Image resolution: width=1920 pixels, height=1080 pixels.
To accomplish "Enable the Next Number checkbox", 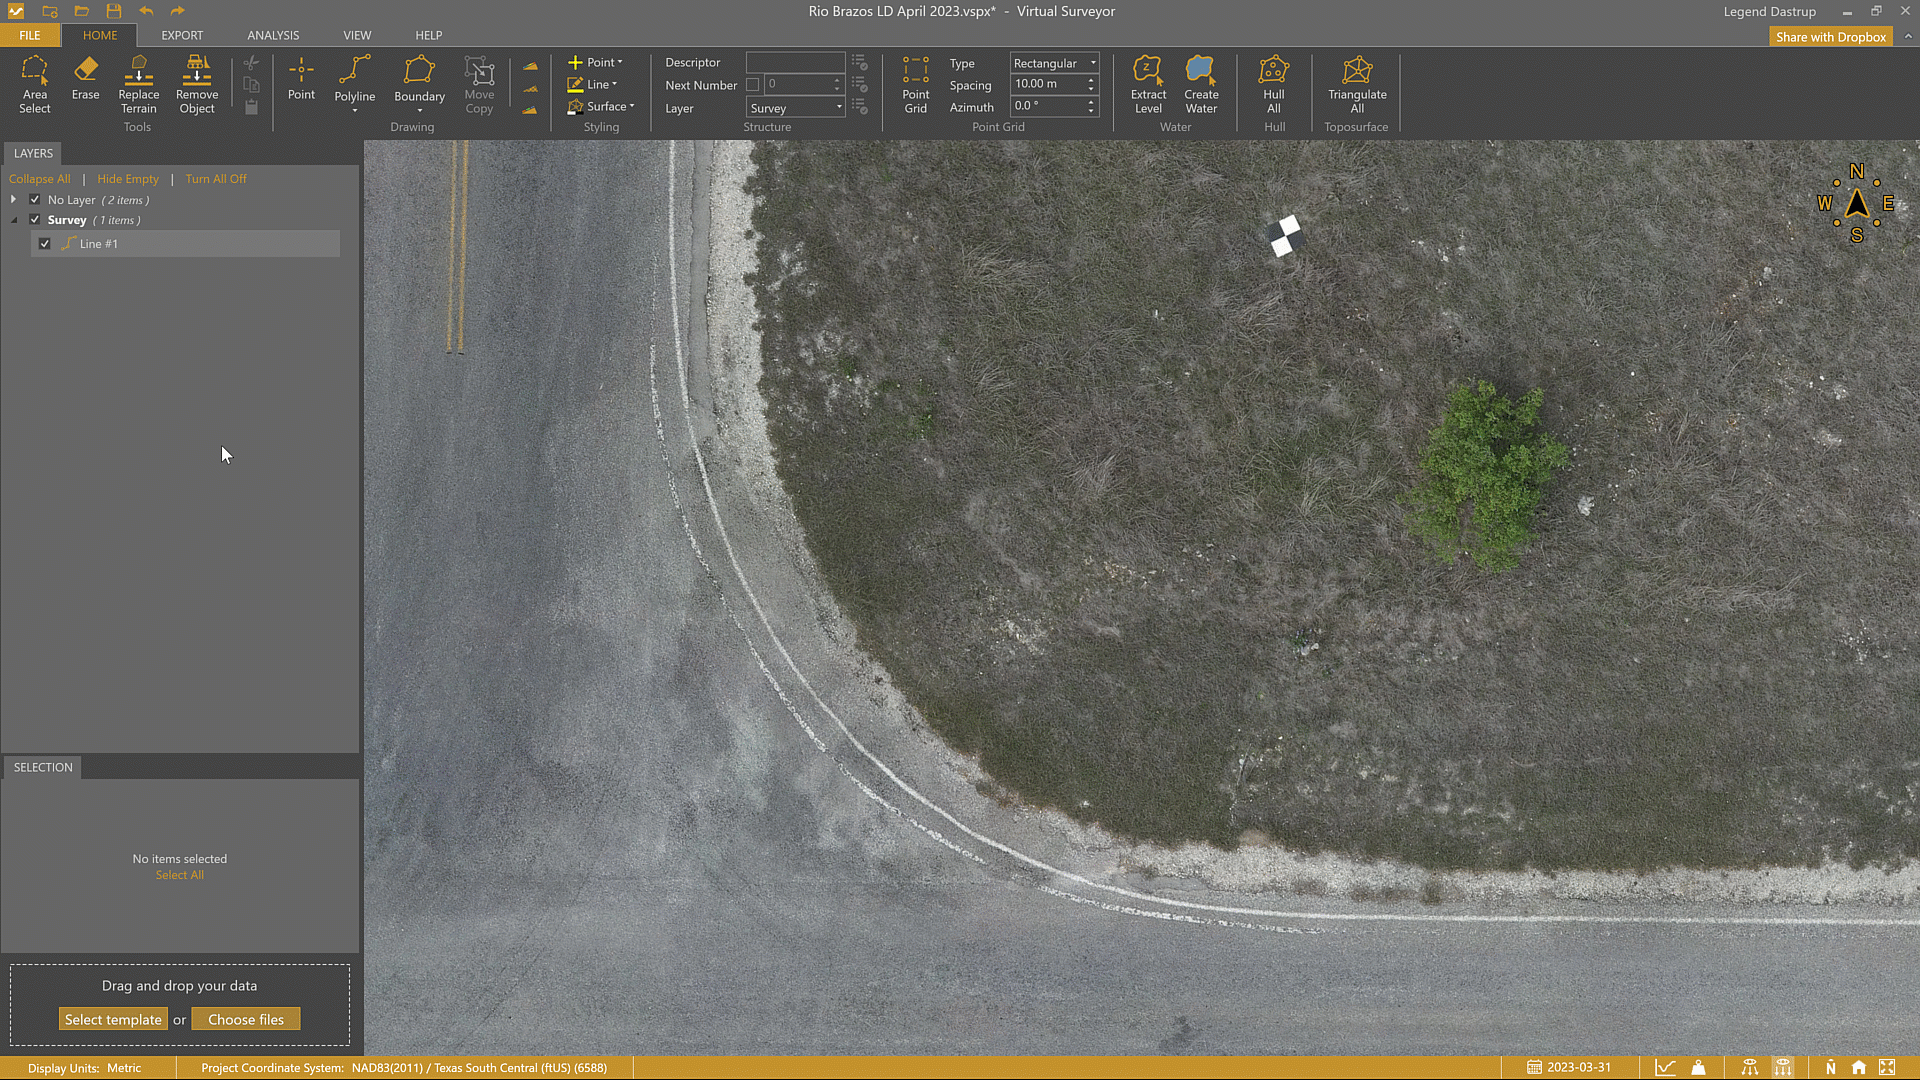I will click(x=753, y=85).
